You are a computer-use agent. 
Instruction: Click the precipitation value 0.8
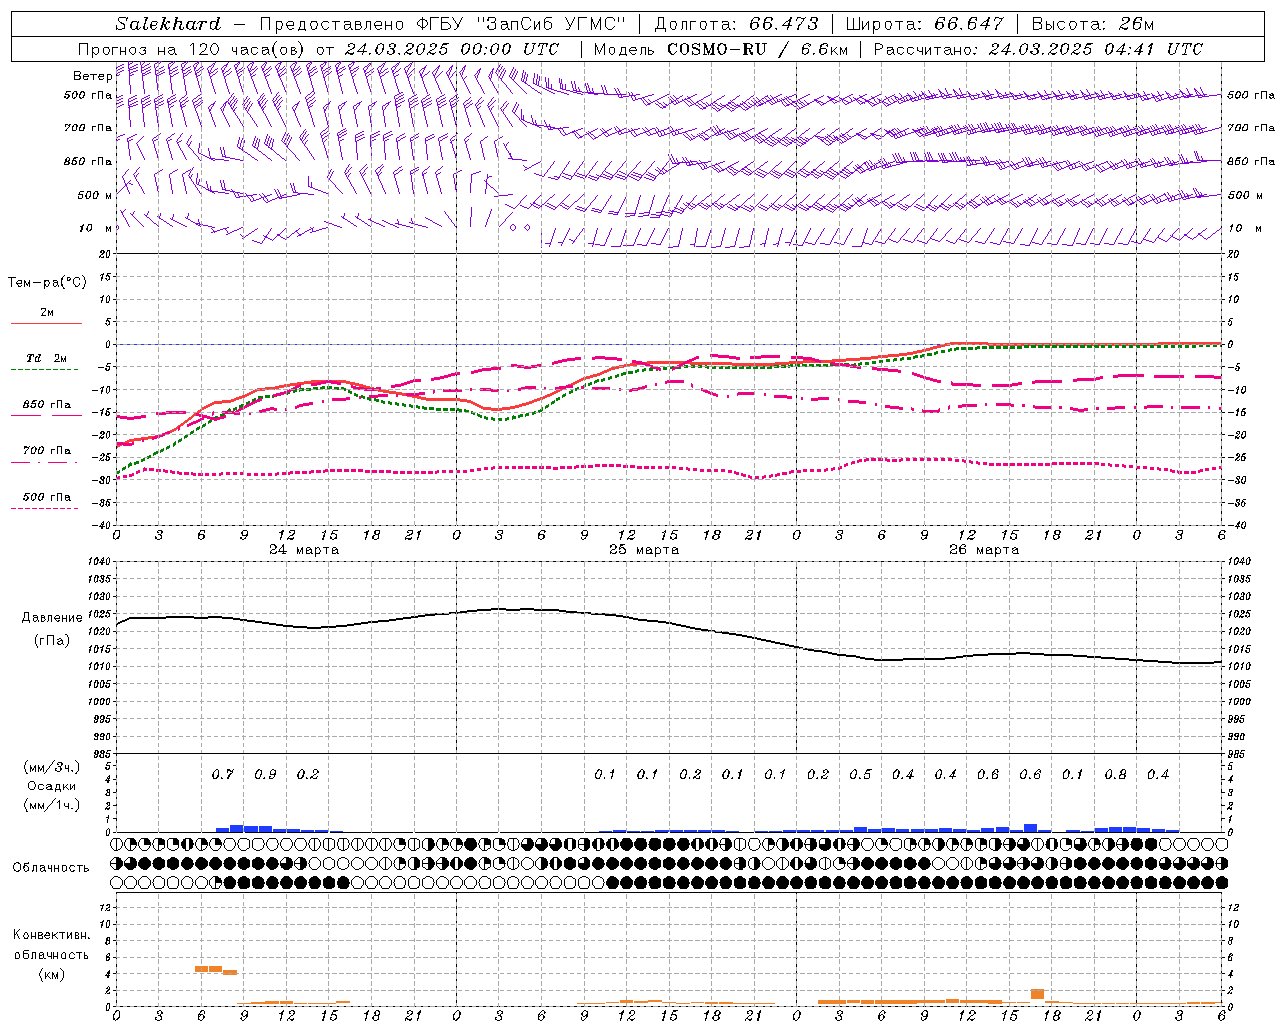coord(1115,775)
